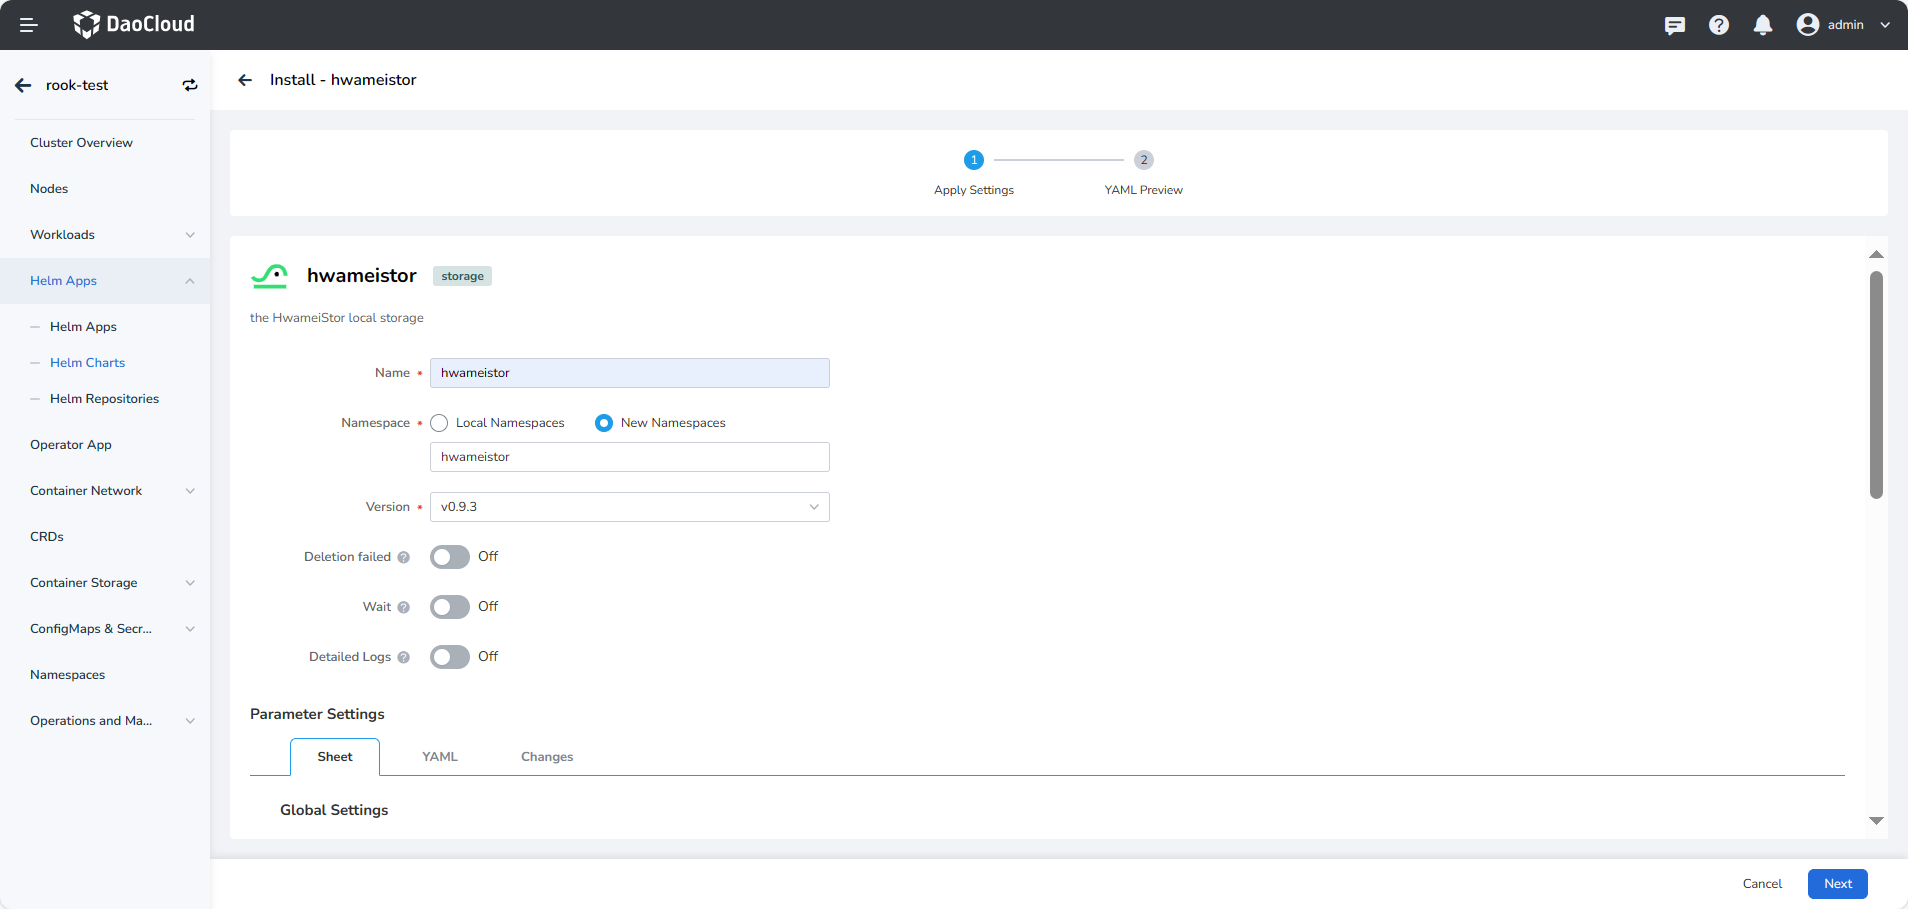Open the help question mark icon
This screenshot has width=1908, height=909.
point(1718,25)
